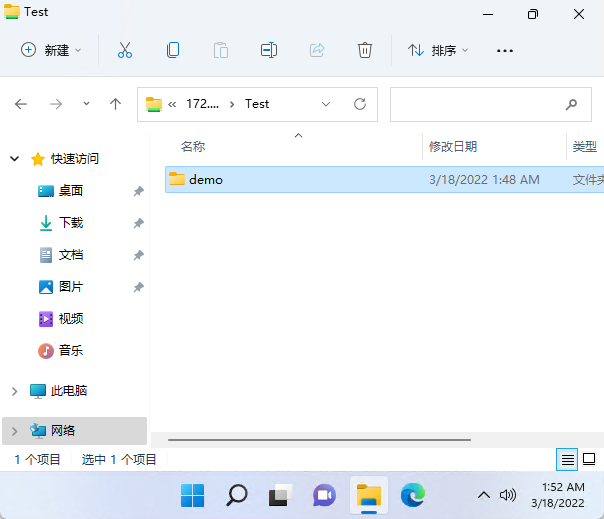Image resolution: width=604 pixels, height=519 pixels.
Task: Click the pin icon next to 桌面
Action: pos(139,191)
